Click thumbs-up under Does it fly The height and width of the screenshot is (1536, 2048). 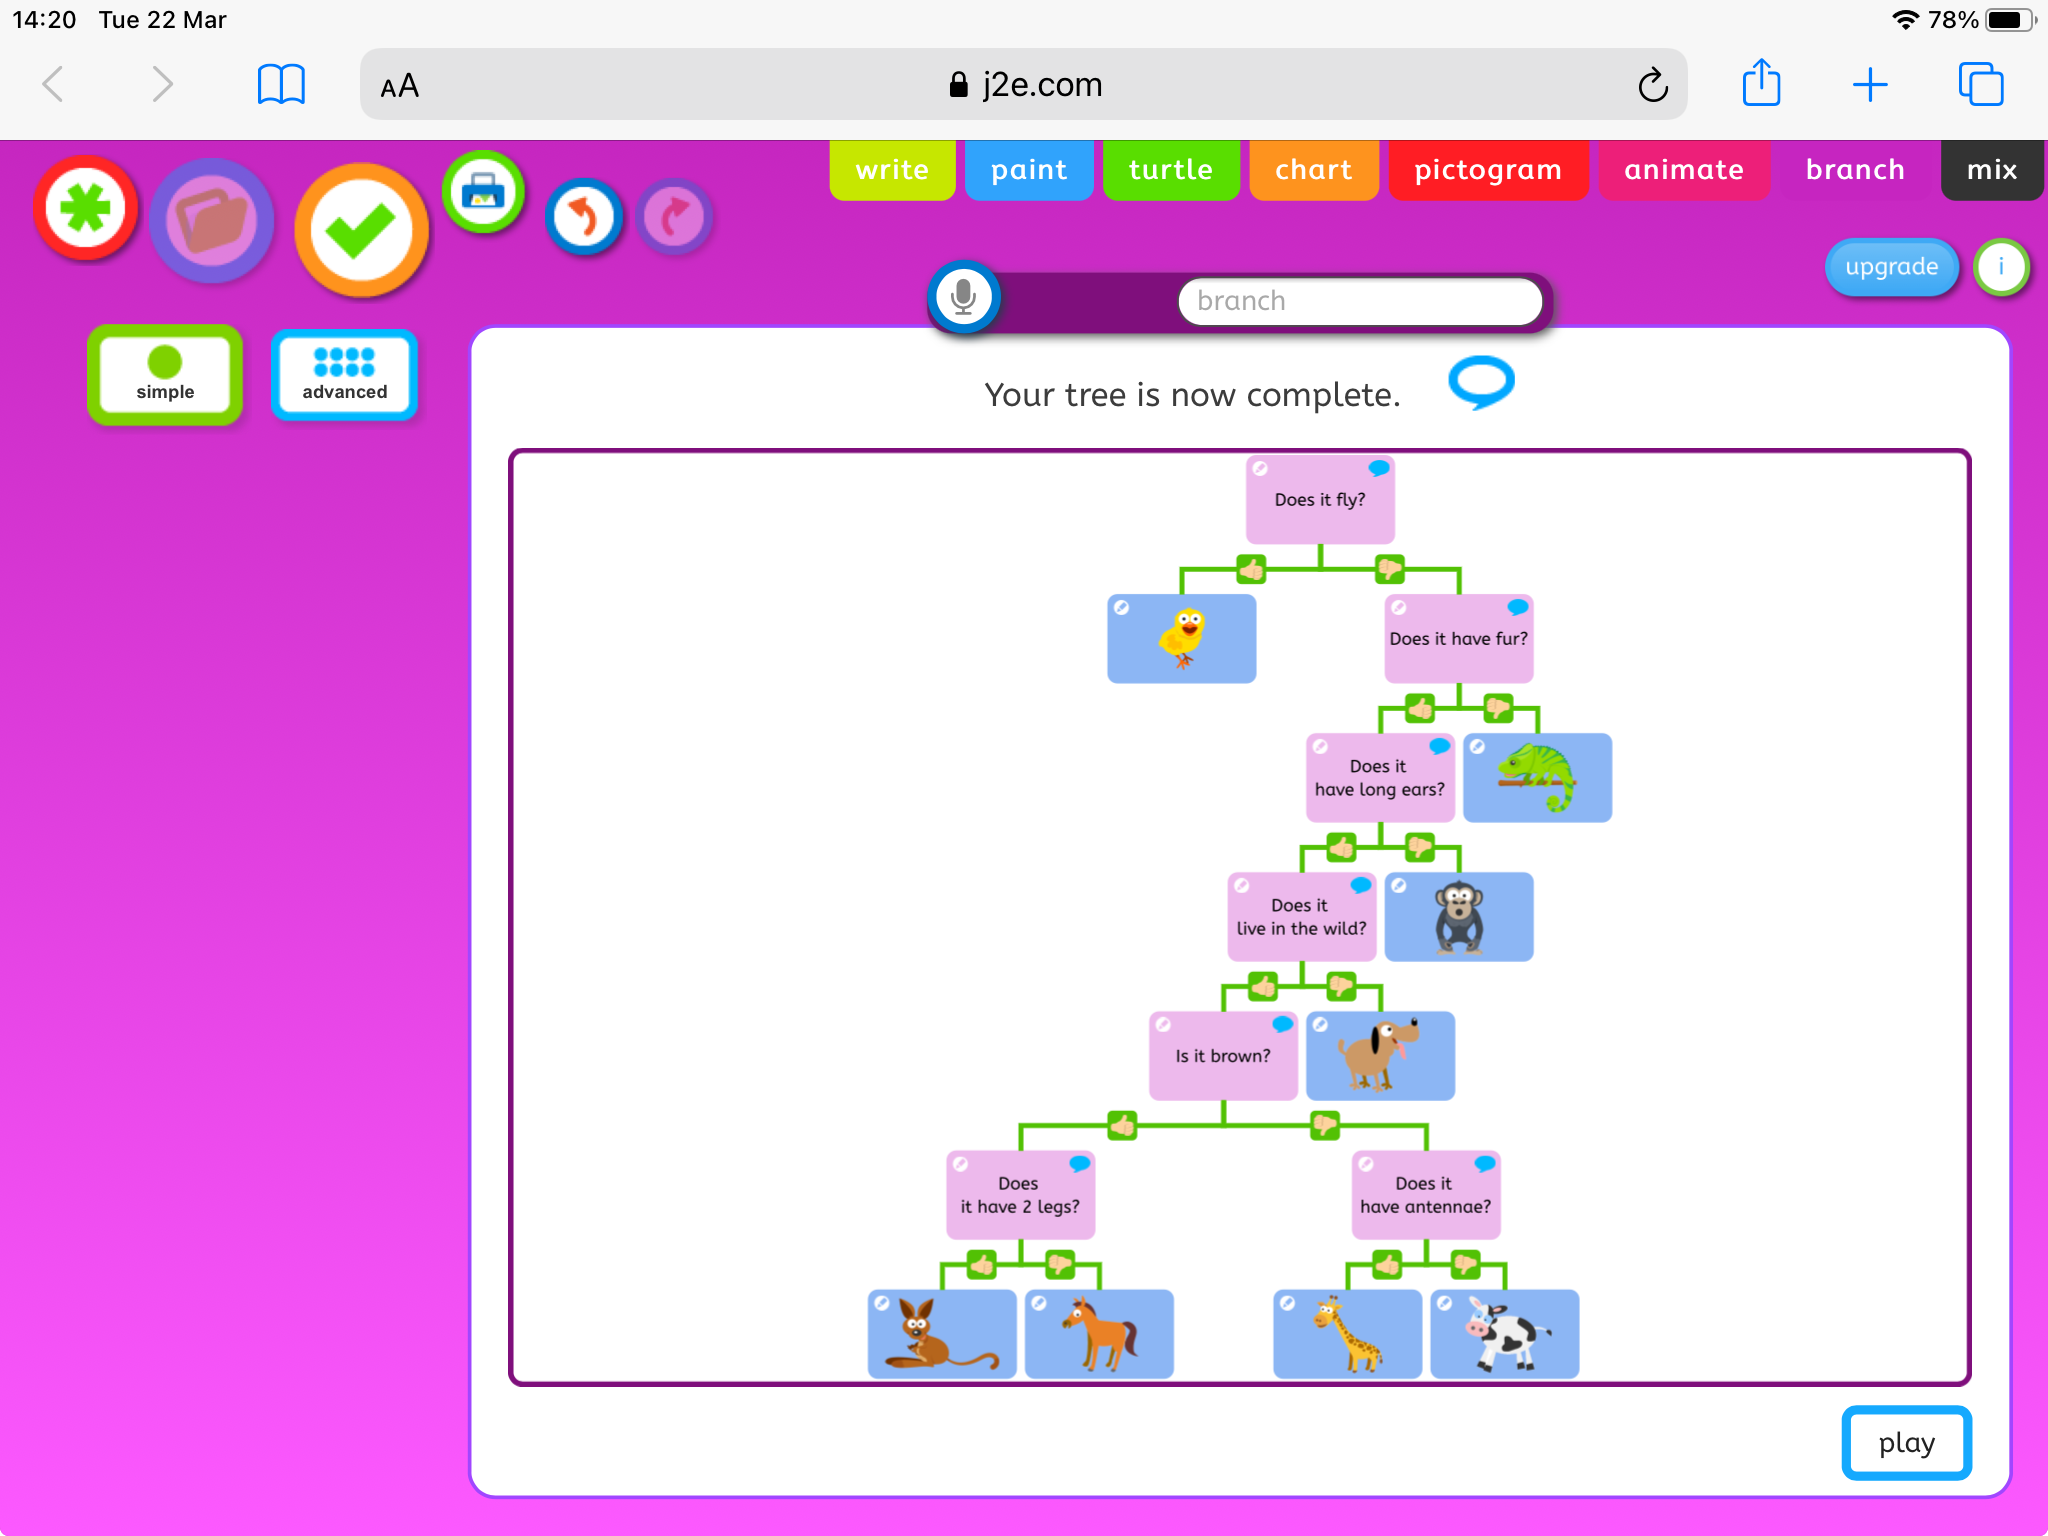1251,569
